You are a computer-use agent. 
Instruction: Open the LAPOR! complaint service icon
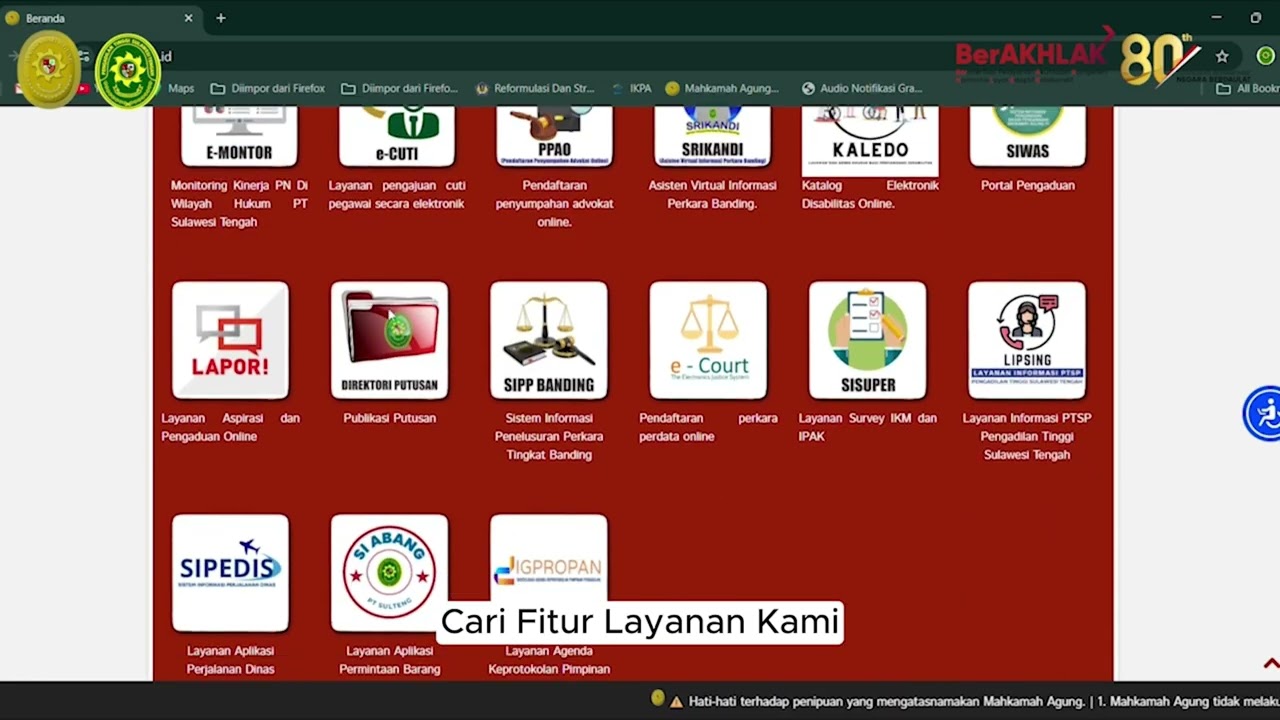click(x=230, y=340)
